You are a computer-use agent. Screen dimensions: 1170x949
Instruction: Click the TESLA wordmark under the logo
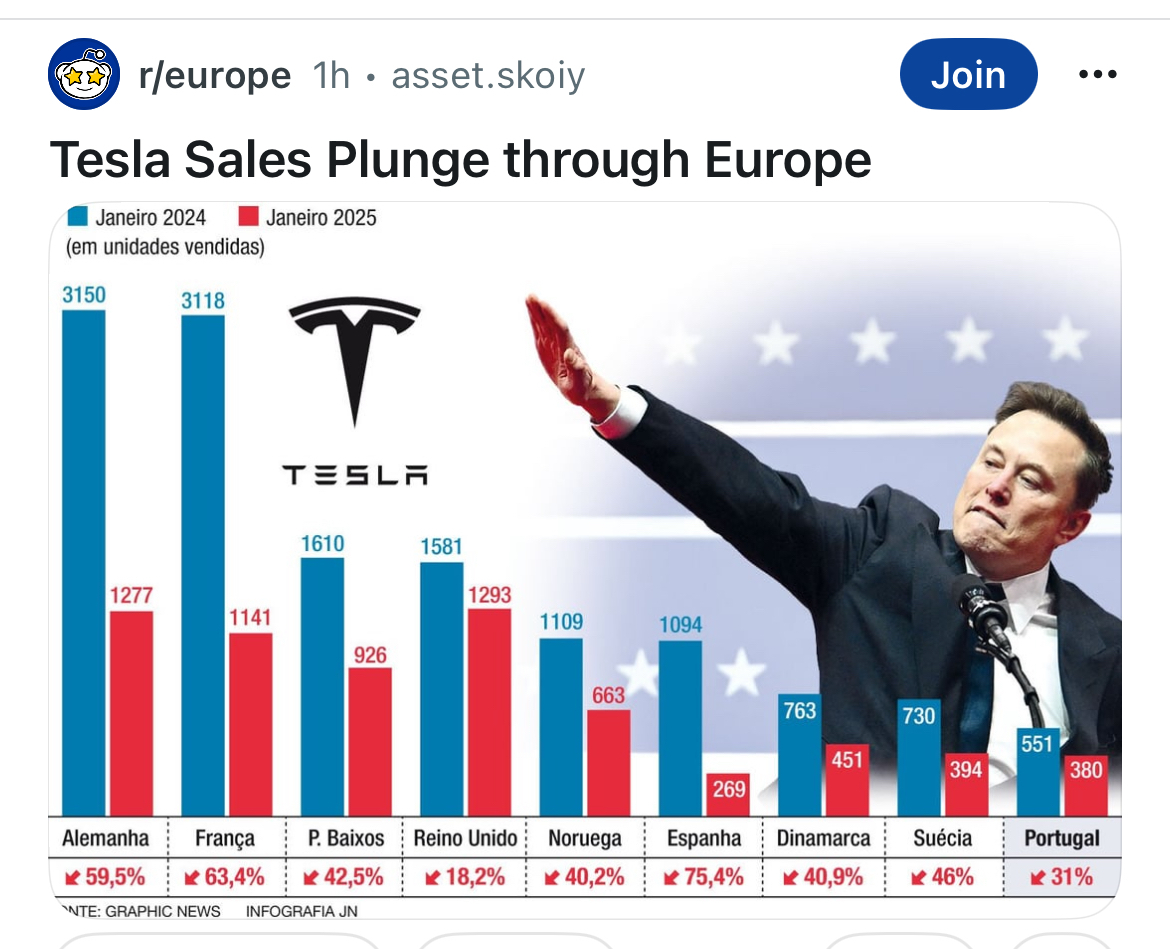pos(355,475)
